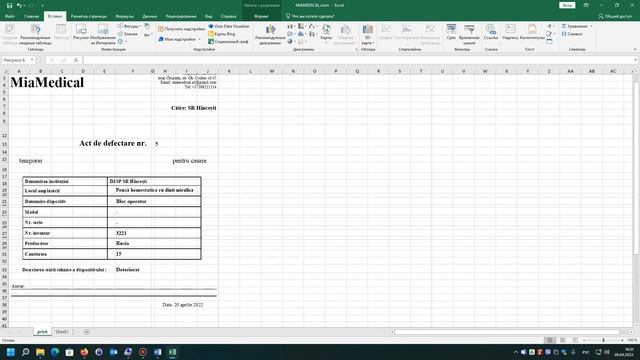
Task: Click the Share (Общий доступ) button
Action: [615, 16]
